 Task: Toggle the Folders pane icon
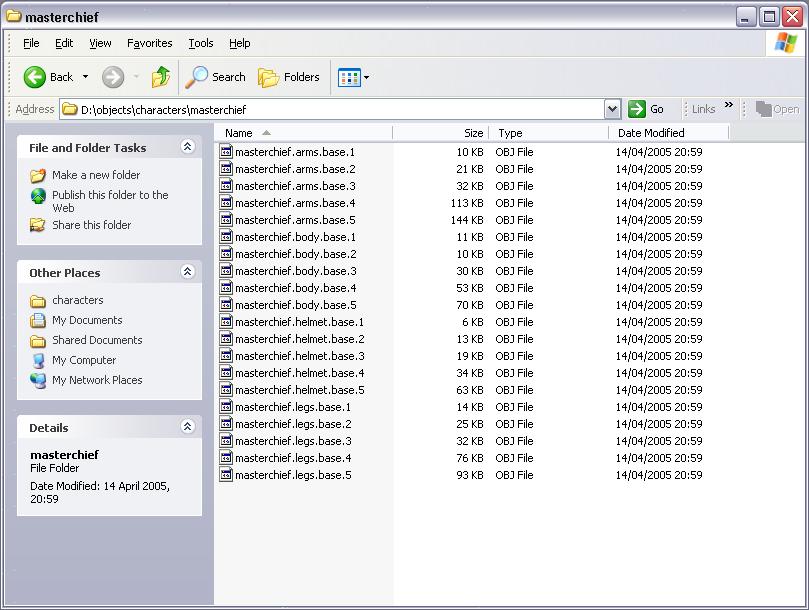[268, 77]
